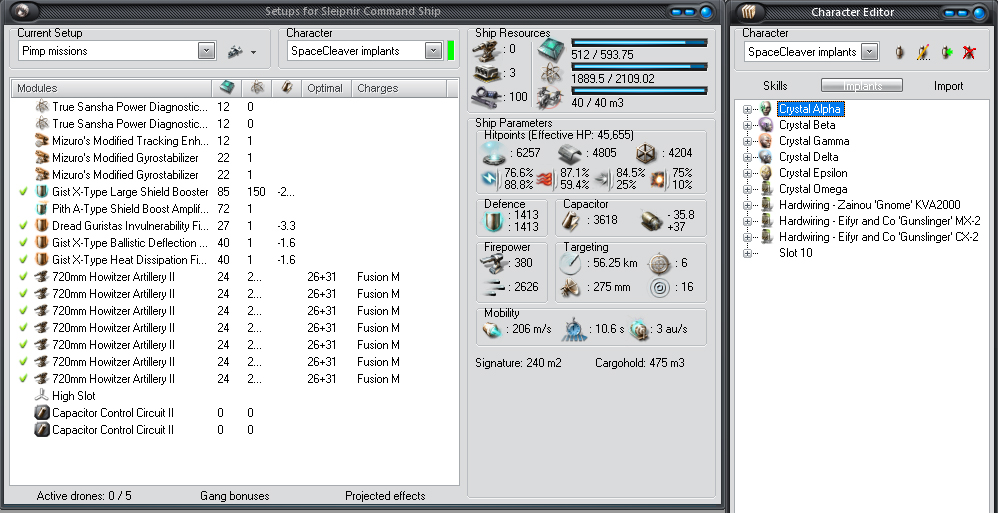
Task: Select the first True Sansha Power Diagnostic module icon
Action: pyautogui.click(x=42, y=106)
